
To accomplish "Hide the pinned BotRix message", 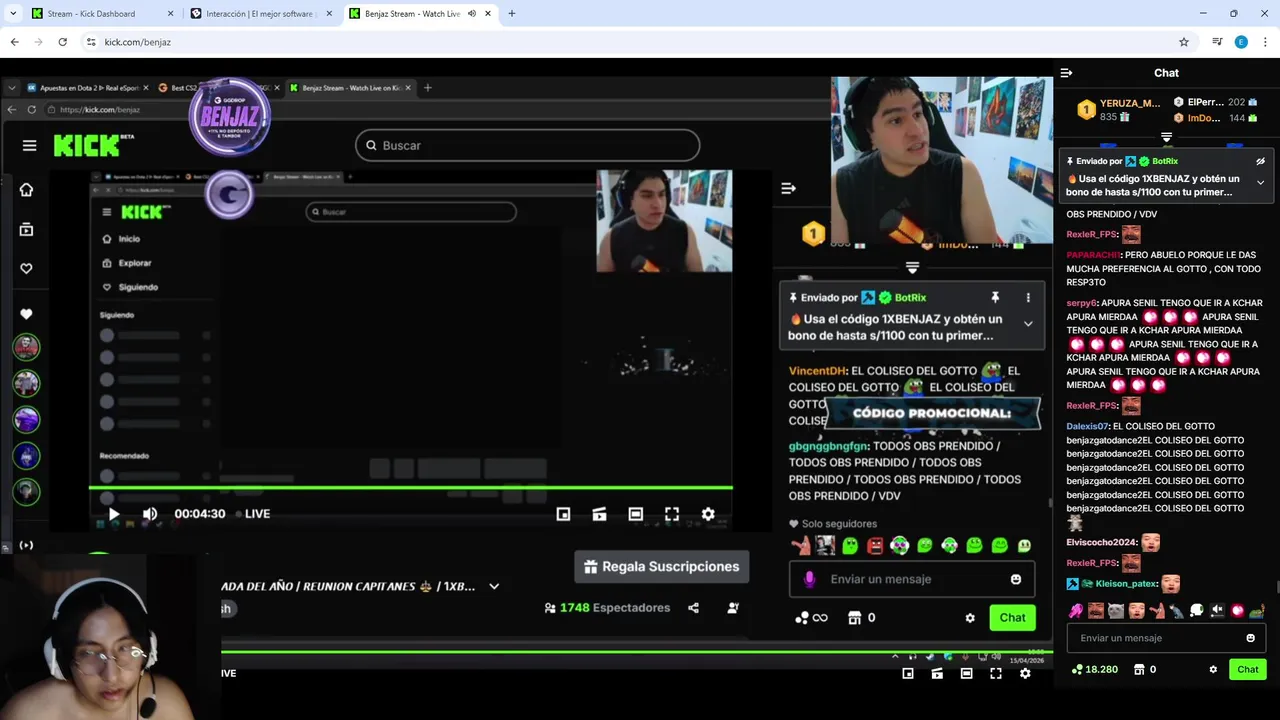I will 1260,161.
